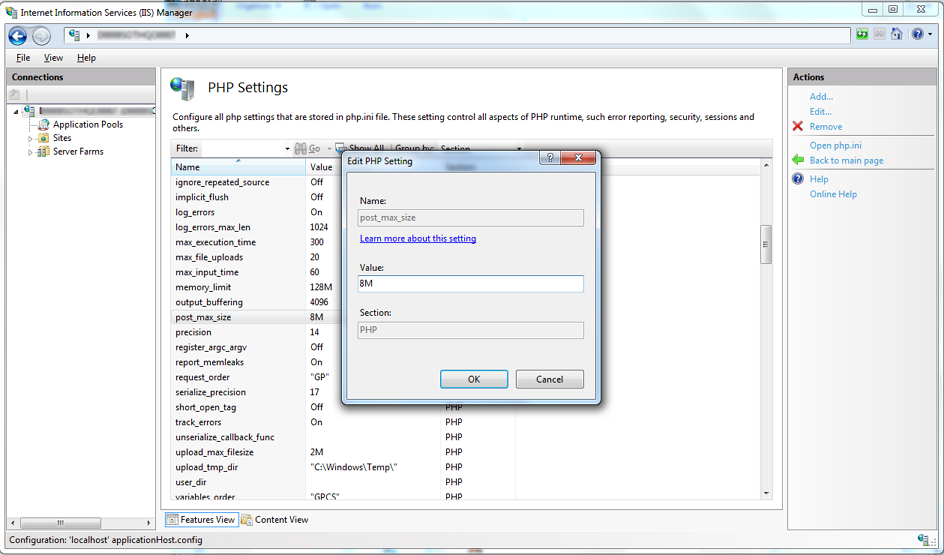Click the blue Help icon in the Actions pane
Image resolution: width=944 pixels, height=555 pixels.
798,179
